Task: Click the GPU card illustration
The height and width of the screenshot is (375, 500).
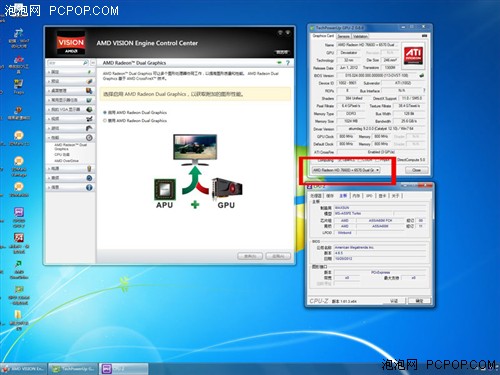Action: tap(227, 189)
